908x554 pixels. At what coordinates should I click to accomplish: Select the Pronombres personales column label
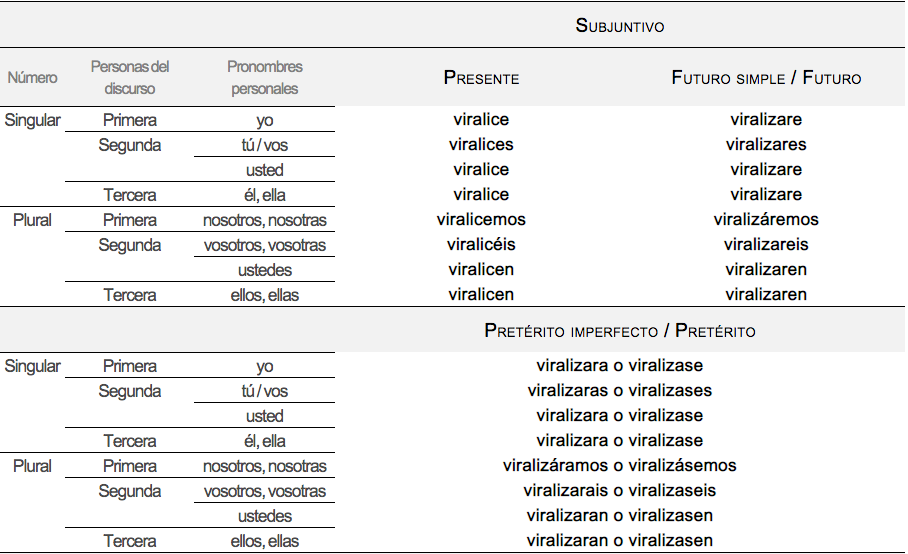265,77
